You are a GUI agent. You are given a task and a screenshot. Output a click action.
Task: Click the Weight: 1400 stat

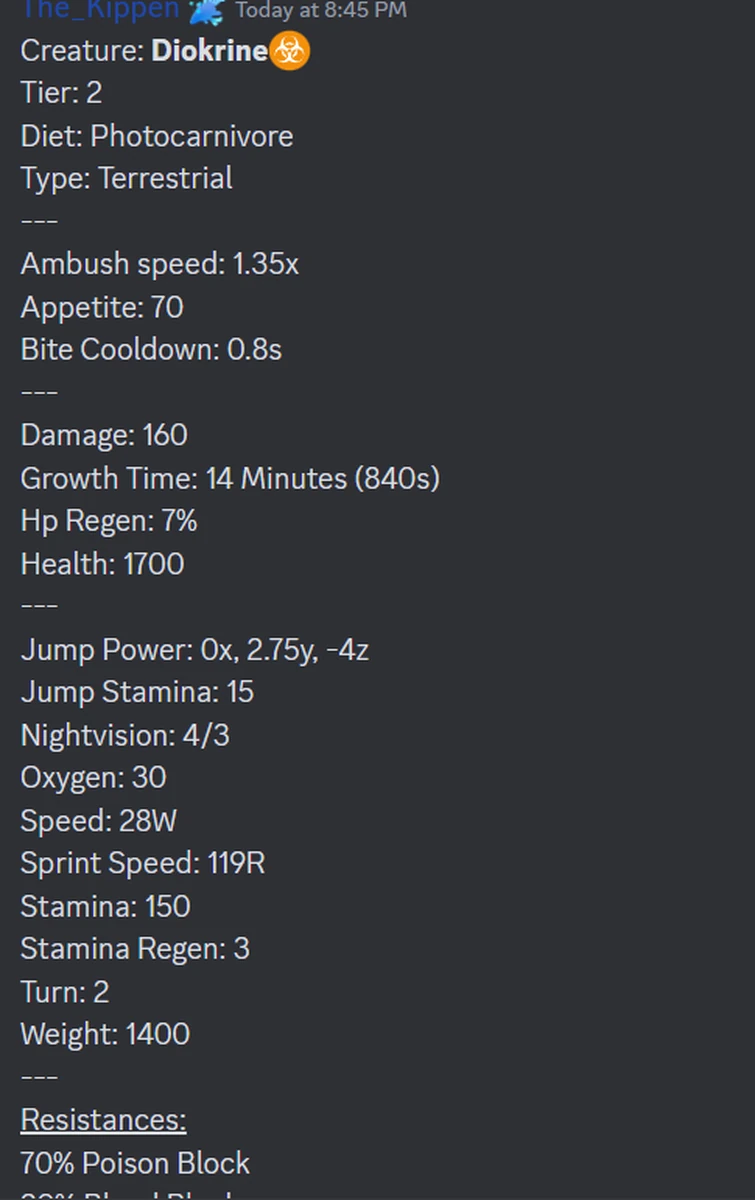click(105, 1034)
